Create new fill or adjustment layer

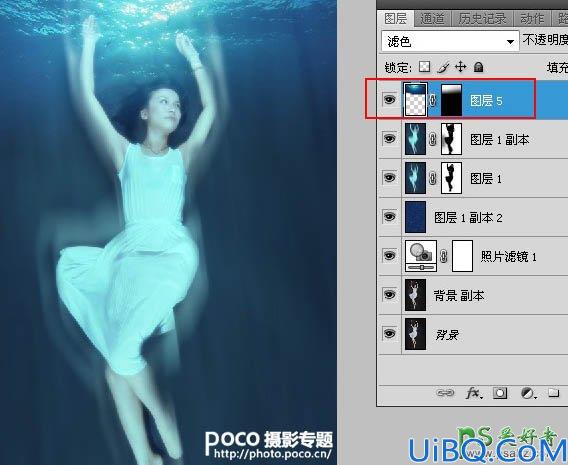tap(528, 393)
